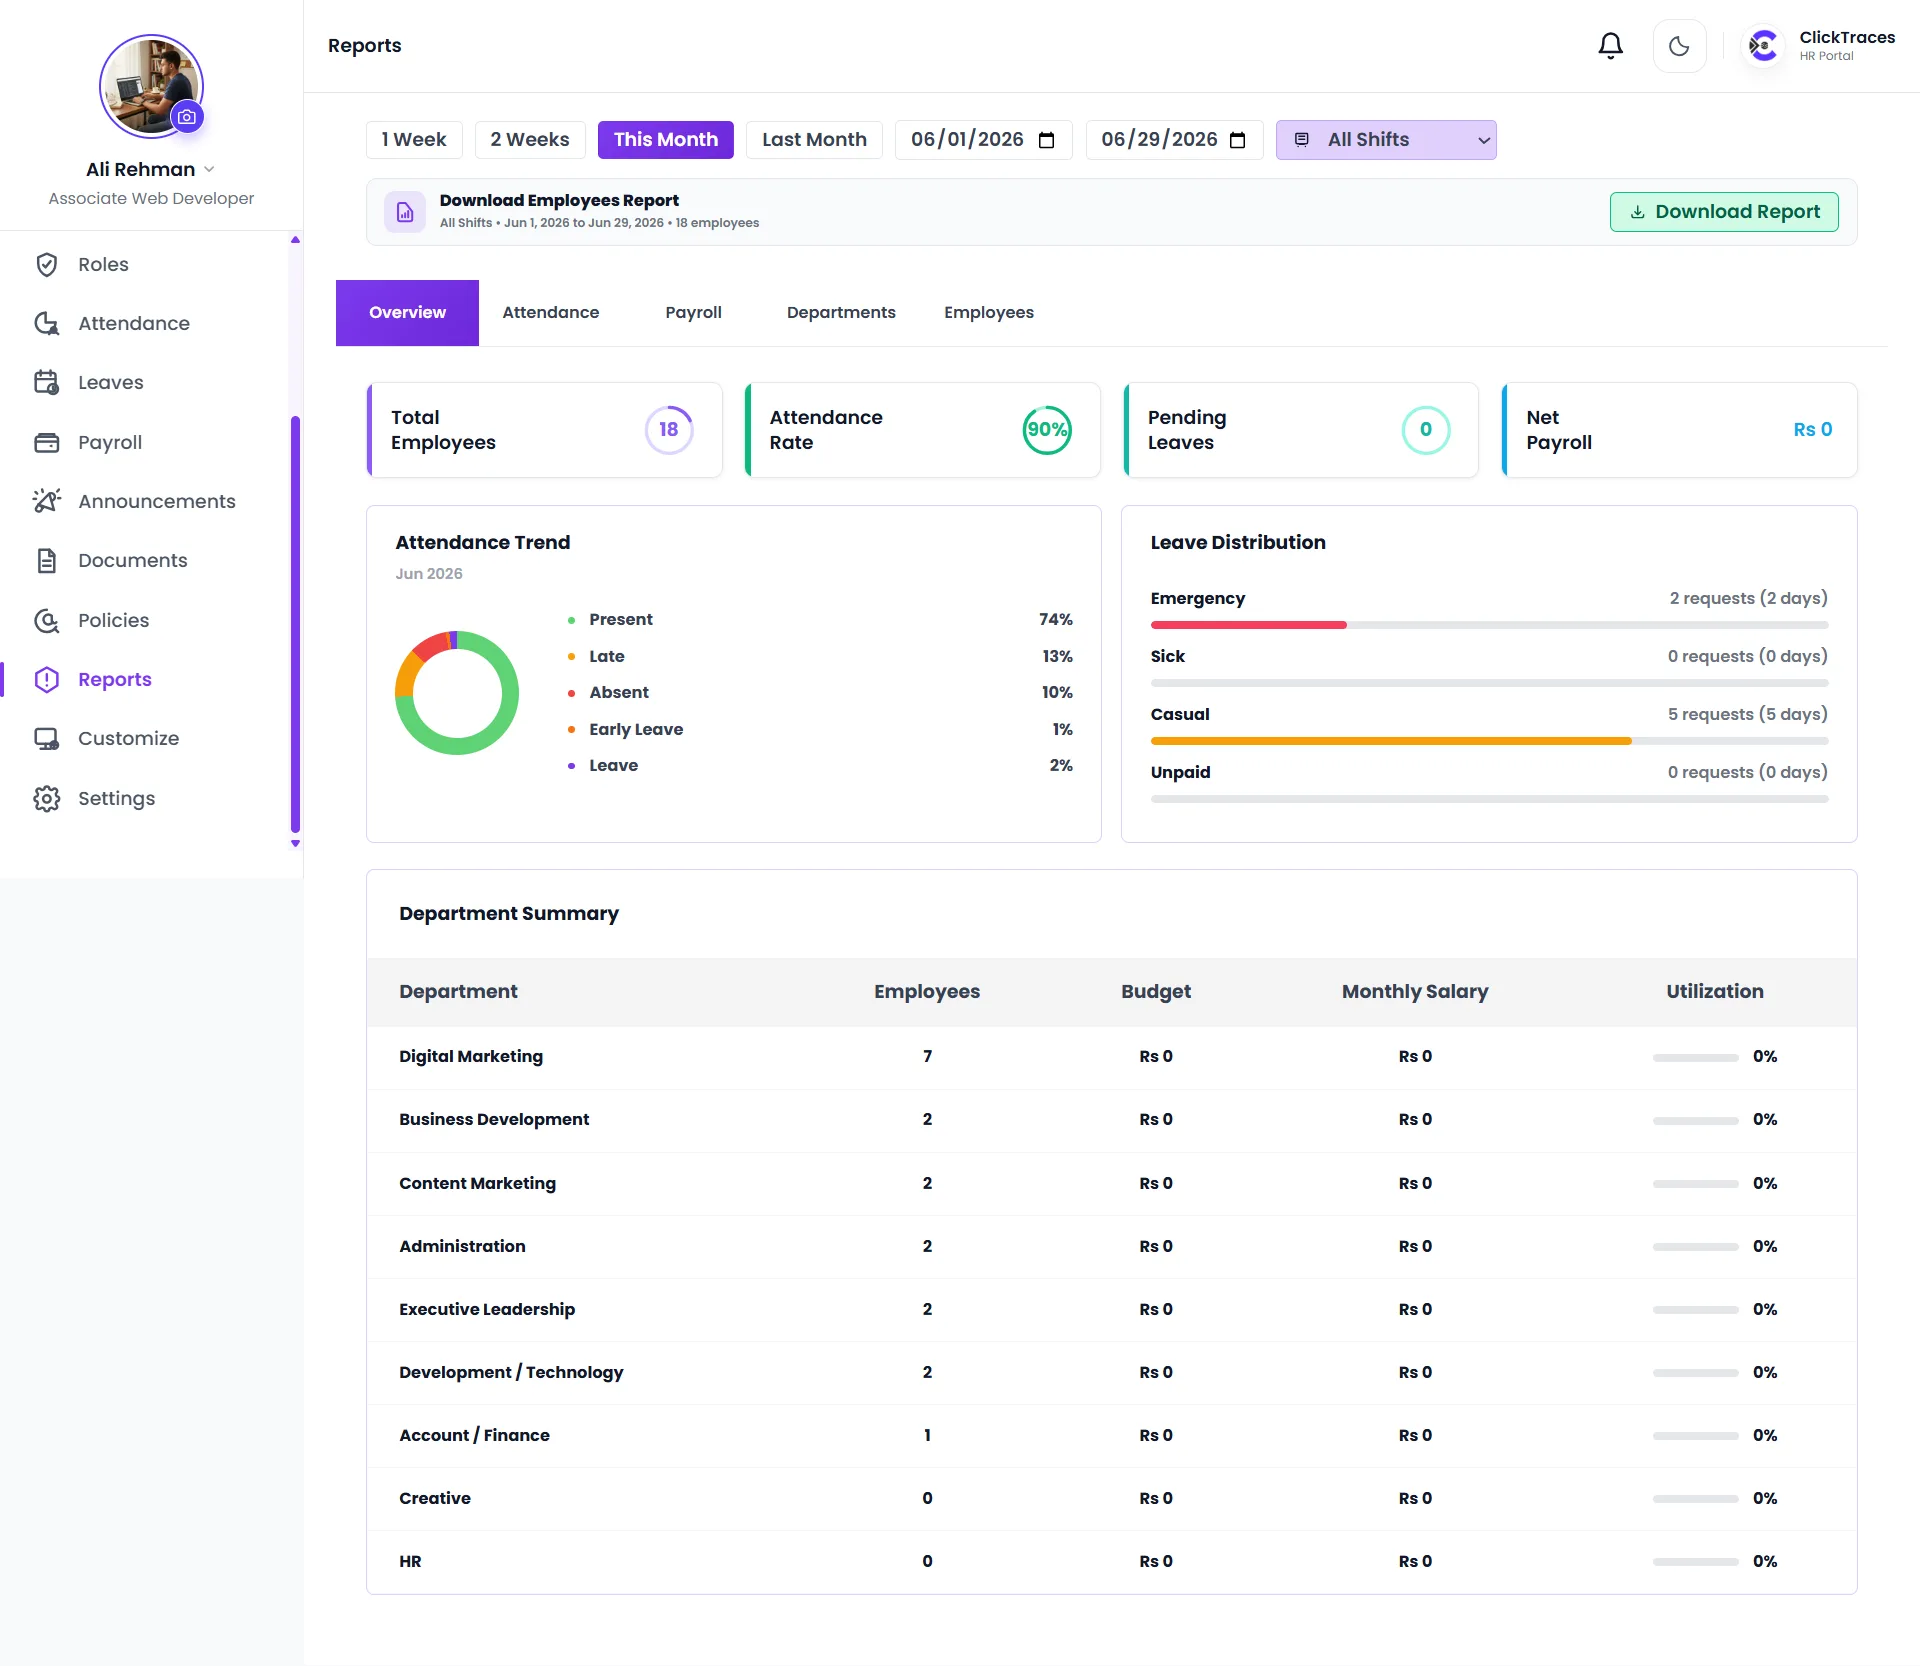The height and width of the screenshot is (1666, 1920).
Task: Expand the All Shifts dropdown
Action: (x=1386, y=140)
